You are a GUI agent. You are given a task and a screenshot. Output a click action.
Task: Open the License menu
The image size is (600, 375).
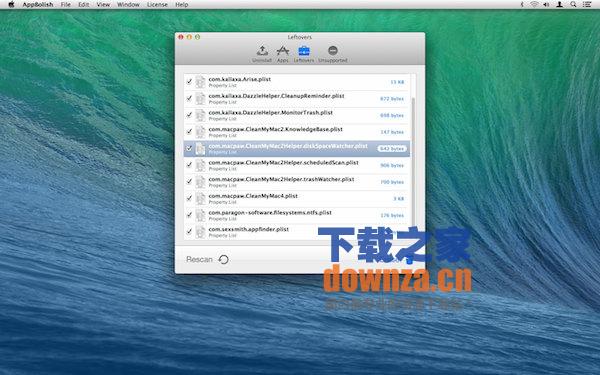(x=157, y=5)
